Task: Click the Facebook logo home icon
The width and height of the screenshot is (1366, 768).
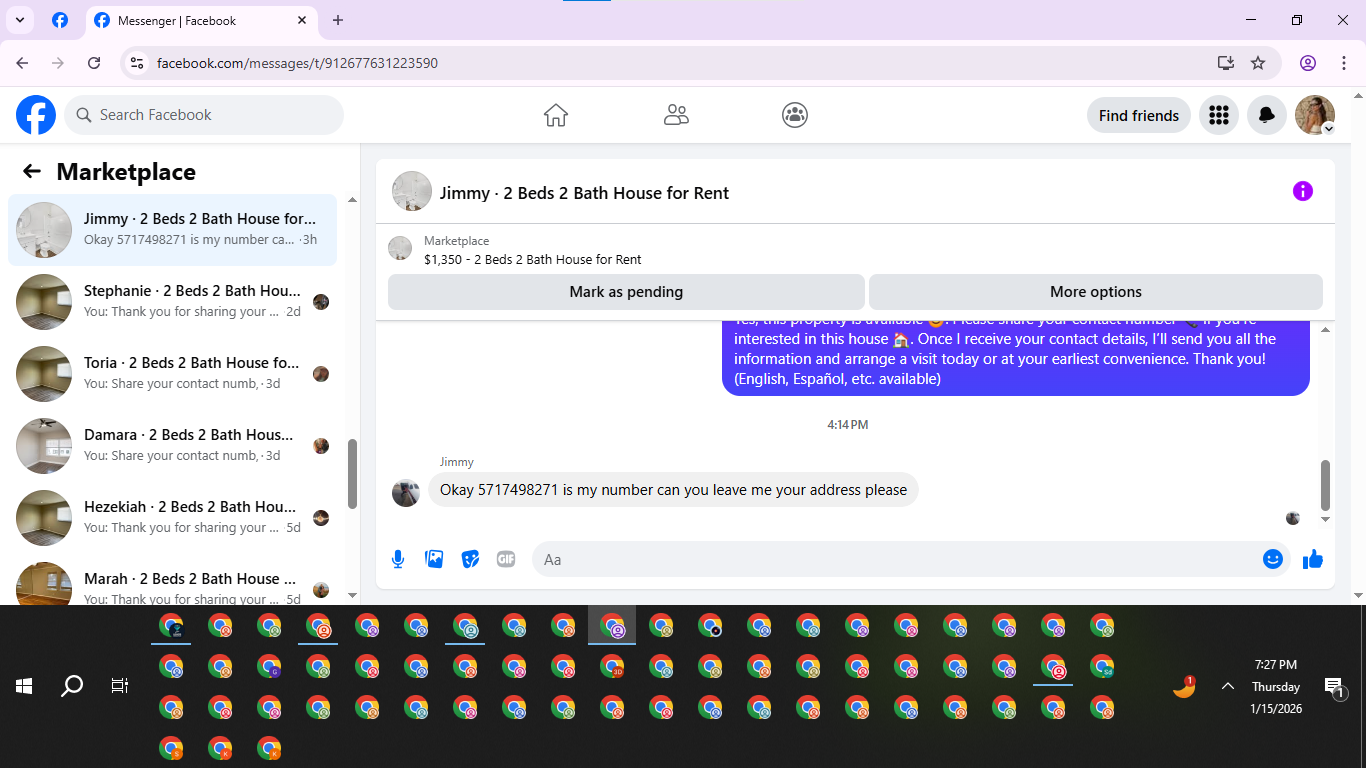Action: point(36,115)
